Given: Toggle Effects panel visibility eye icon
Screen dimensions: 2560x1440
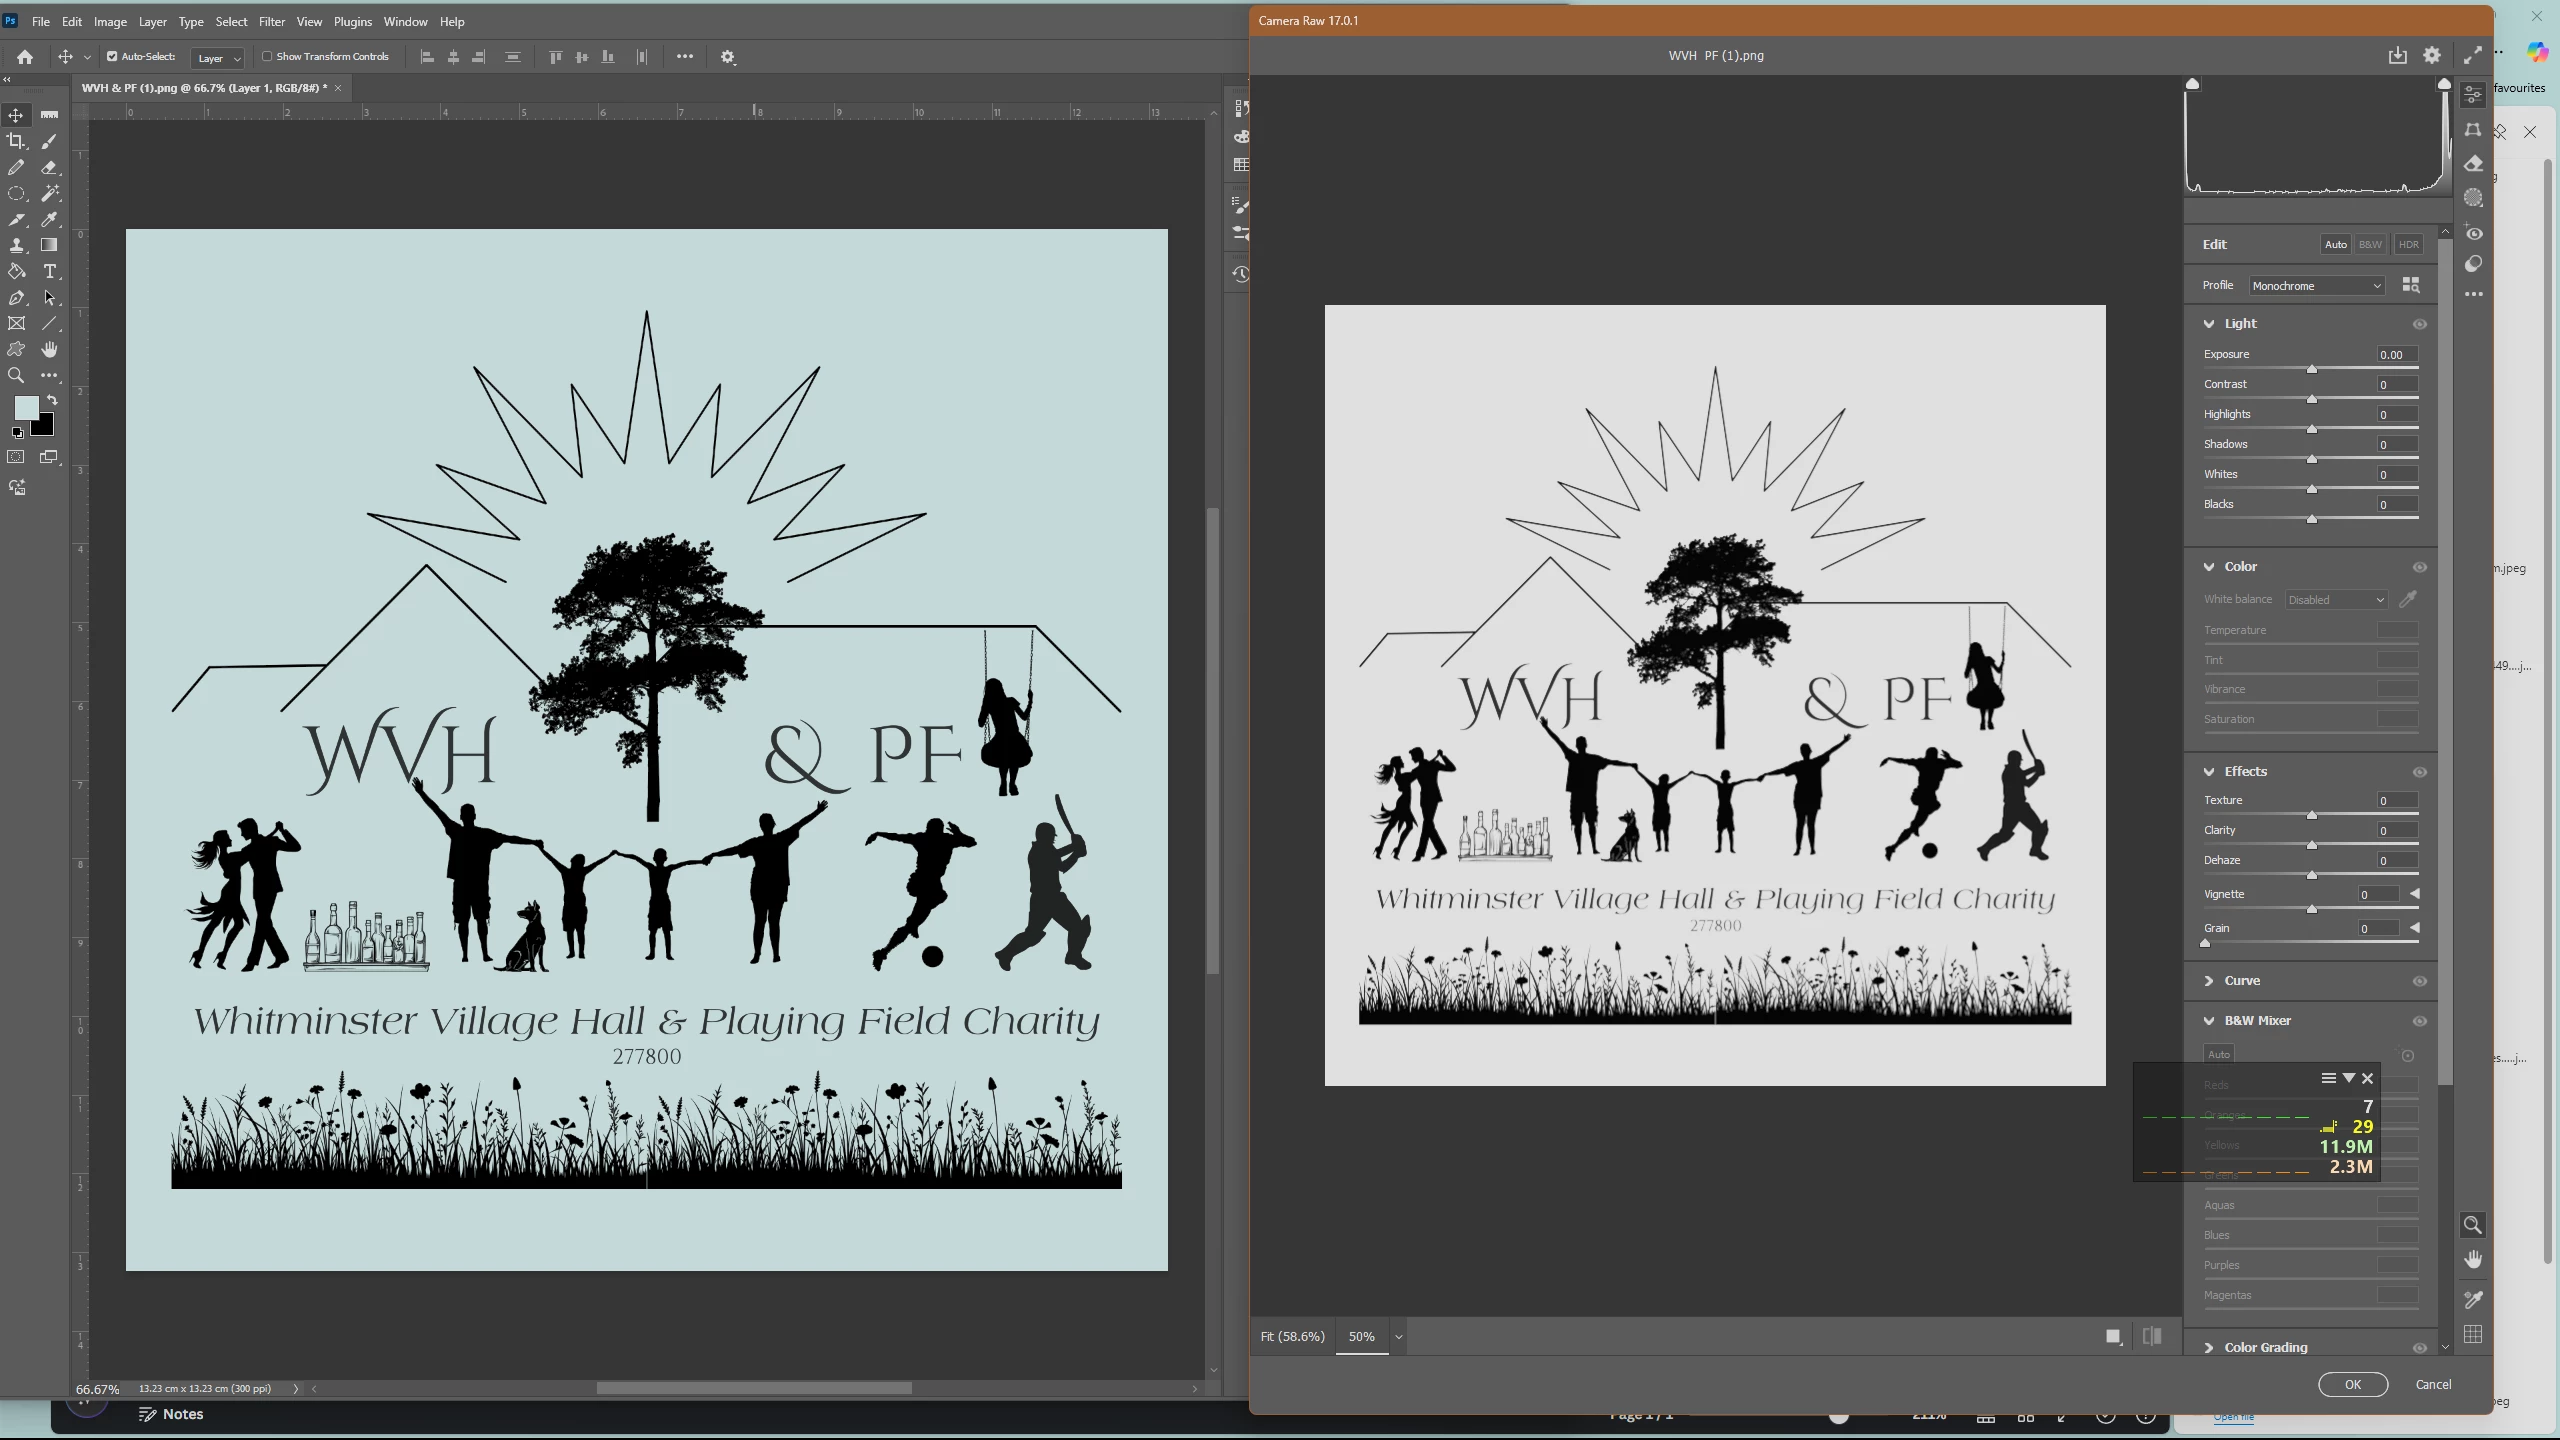Looking at the screenshot, I should tap(2420, 772).
